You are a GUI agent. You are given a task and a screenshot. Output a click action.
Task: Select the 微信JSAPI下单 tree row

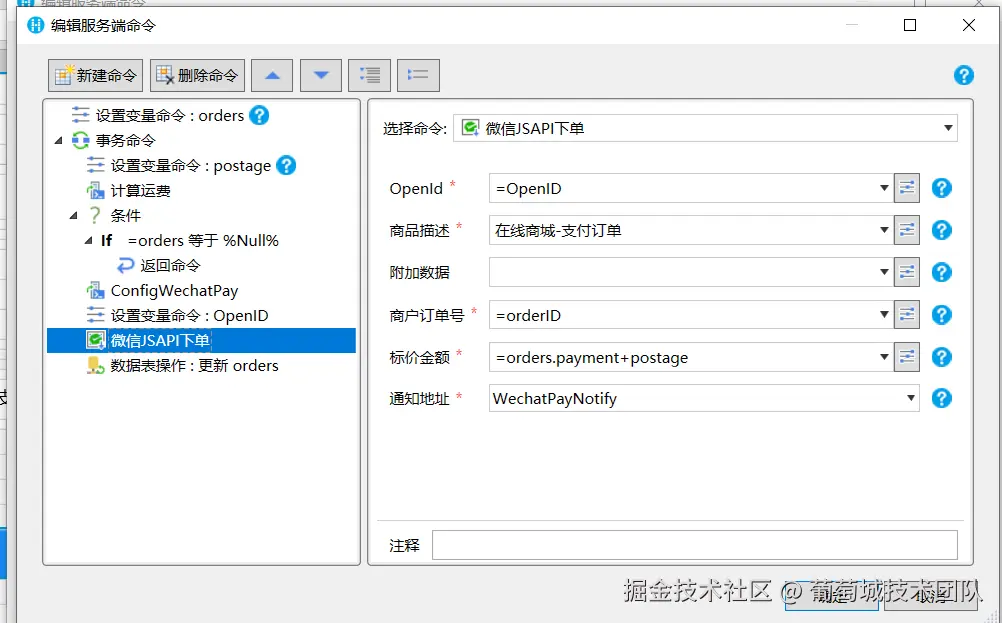(201, 341)
